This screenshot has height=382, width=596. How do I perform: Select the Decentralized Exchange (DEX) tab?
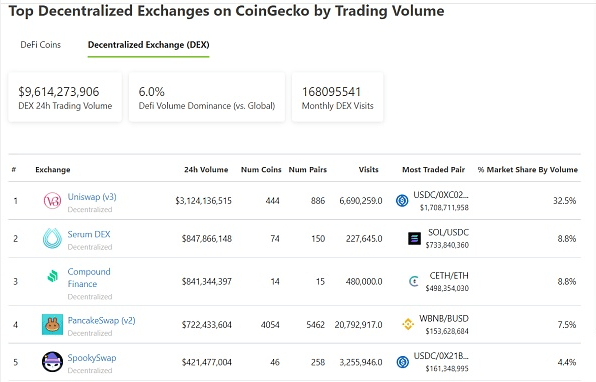coord(149,45)
